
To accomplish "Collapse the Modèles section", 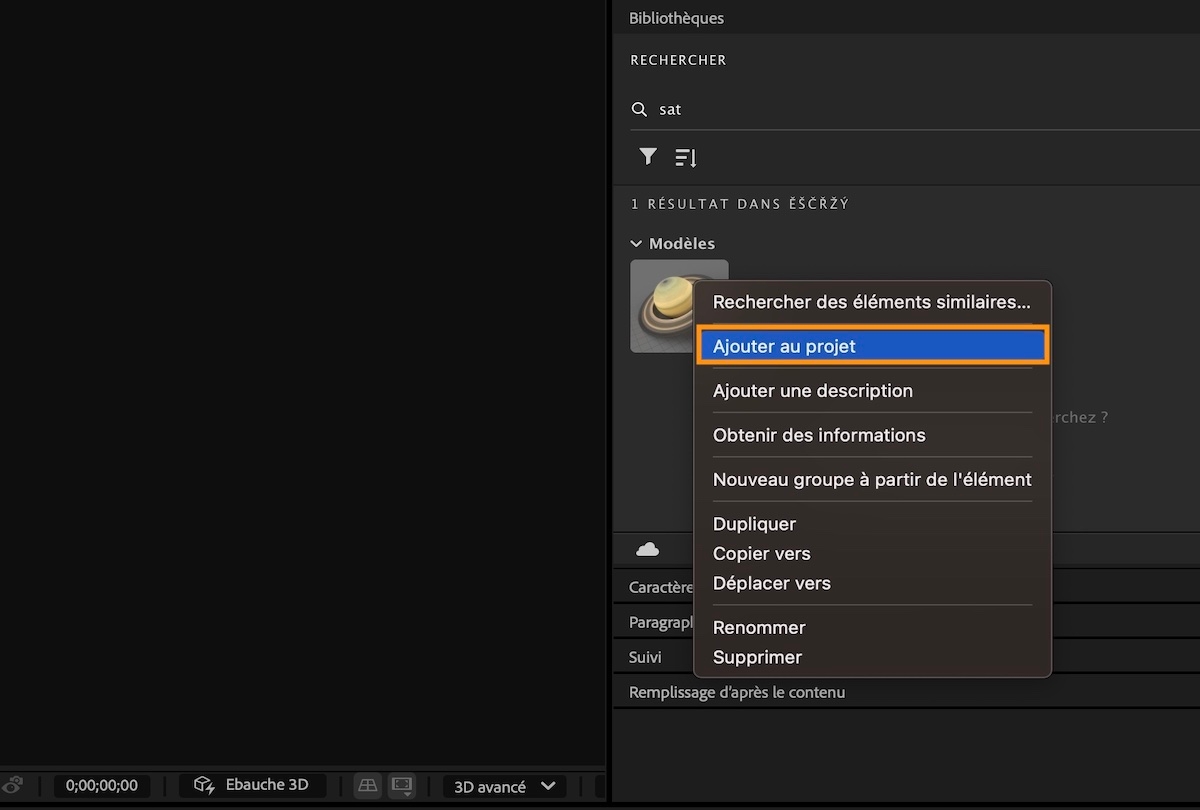I will coord(636,243).
